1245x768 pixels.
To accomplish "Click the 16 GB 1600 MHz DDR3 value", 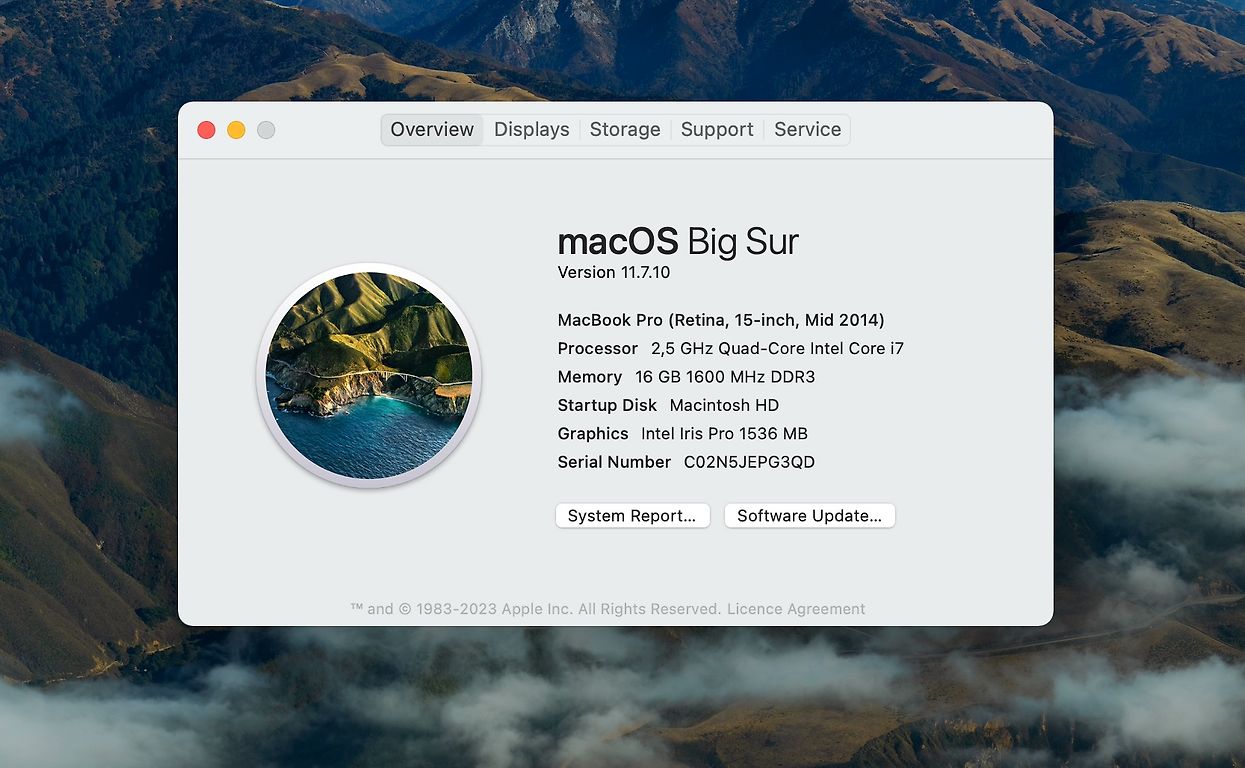I will [x=725, y=377].
